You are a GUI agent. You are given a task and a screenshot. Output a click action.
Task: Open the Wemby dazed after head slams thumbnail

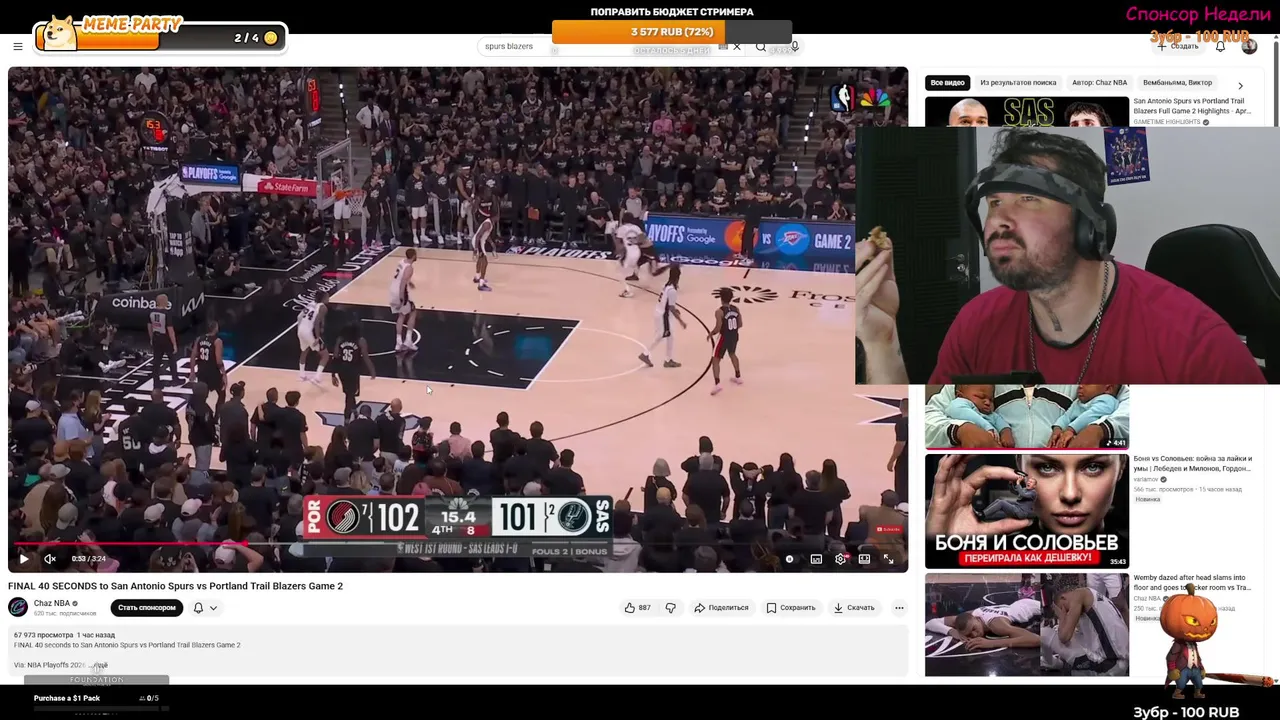(x=1027, y=625)
